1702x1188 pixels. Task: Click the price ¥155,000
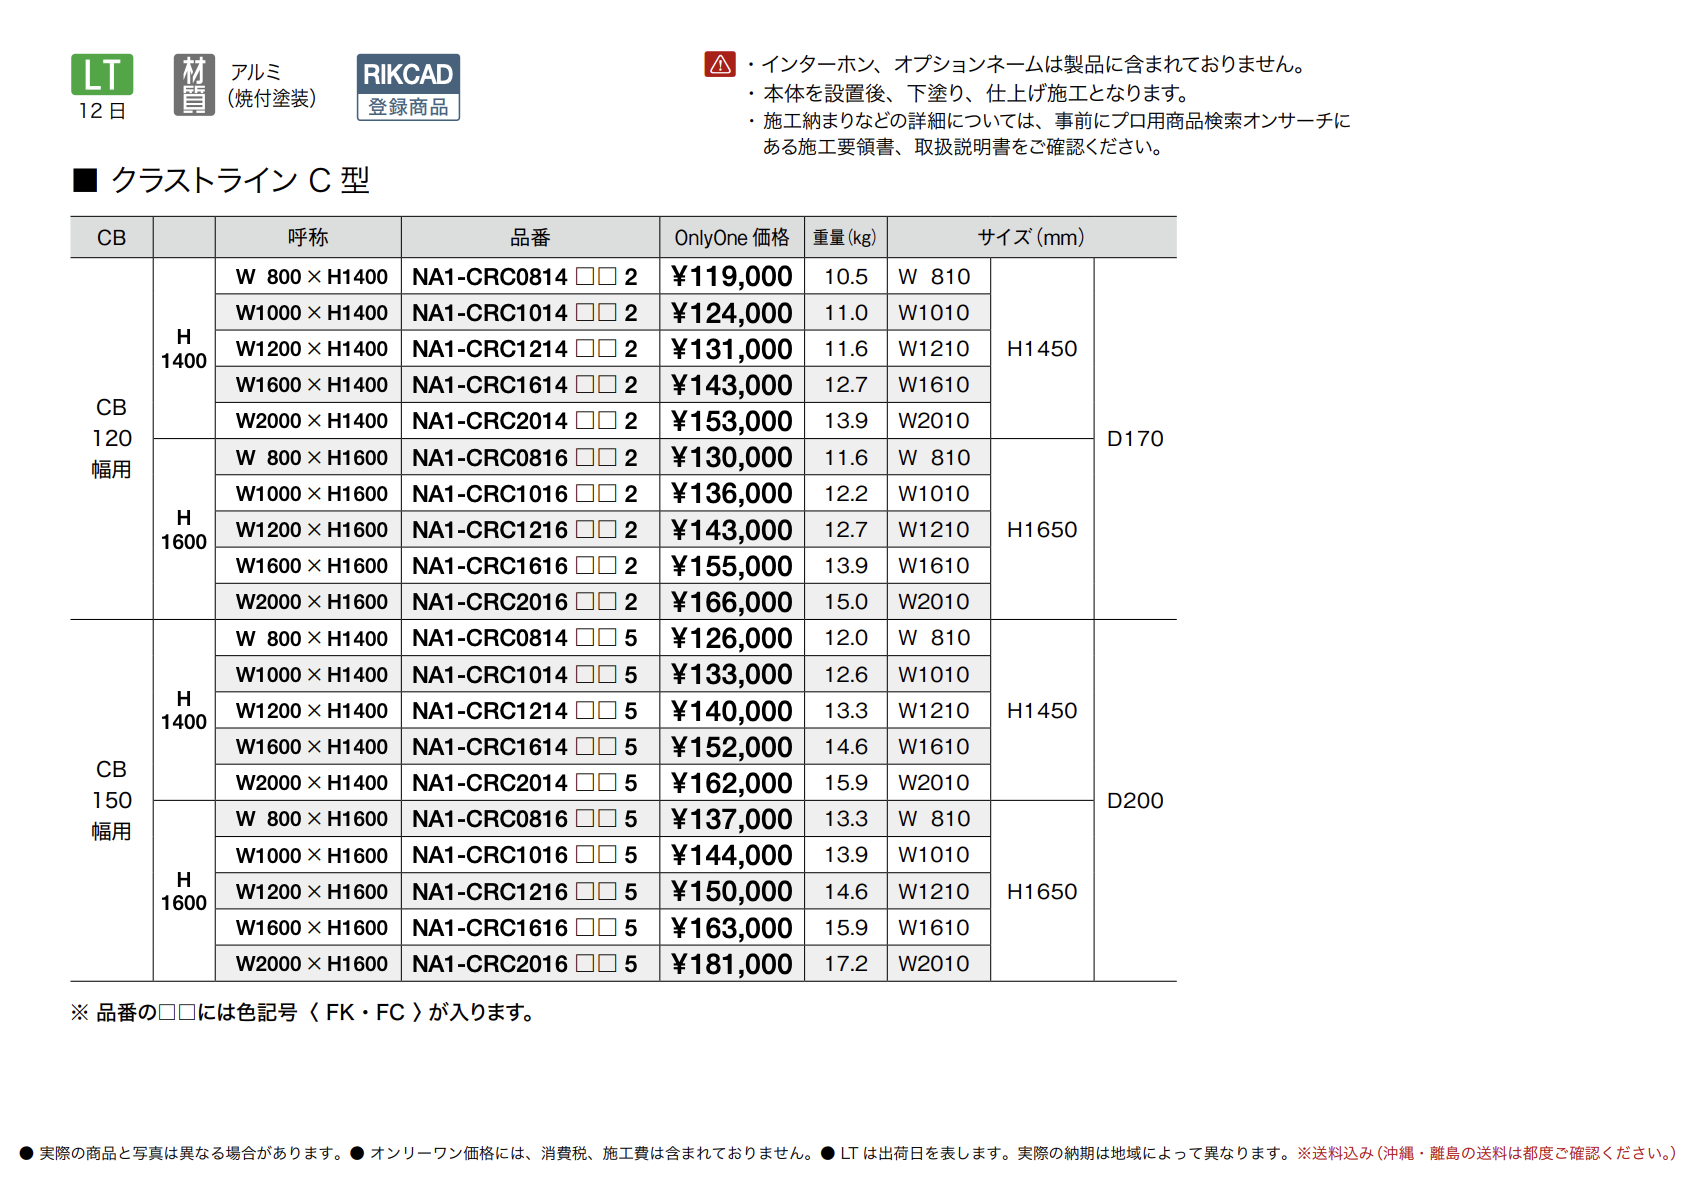pyautogui.click(x=732, y=566)
